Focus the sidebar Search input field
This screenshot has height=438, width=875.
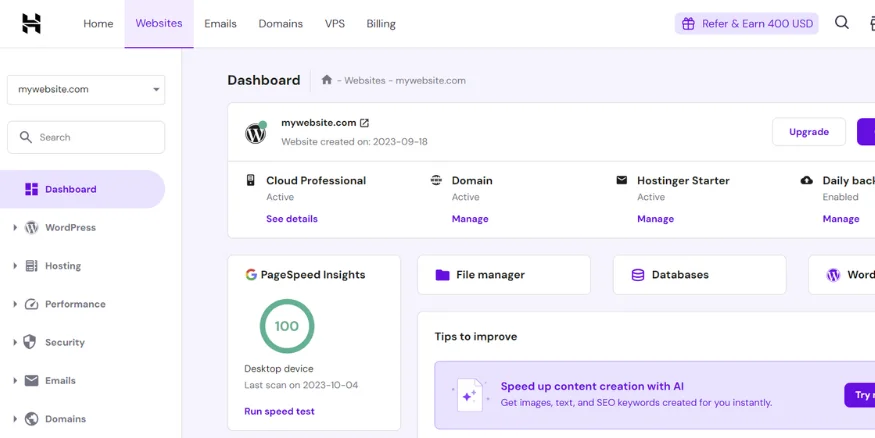pos(86,137)
